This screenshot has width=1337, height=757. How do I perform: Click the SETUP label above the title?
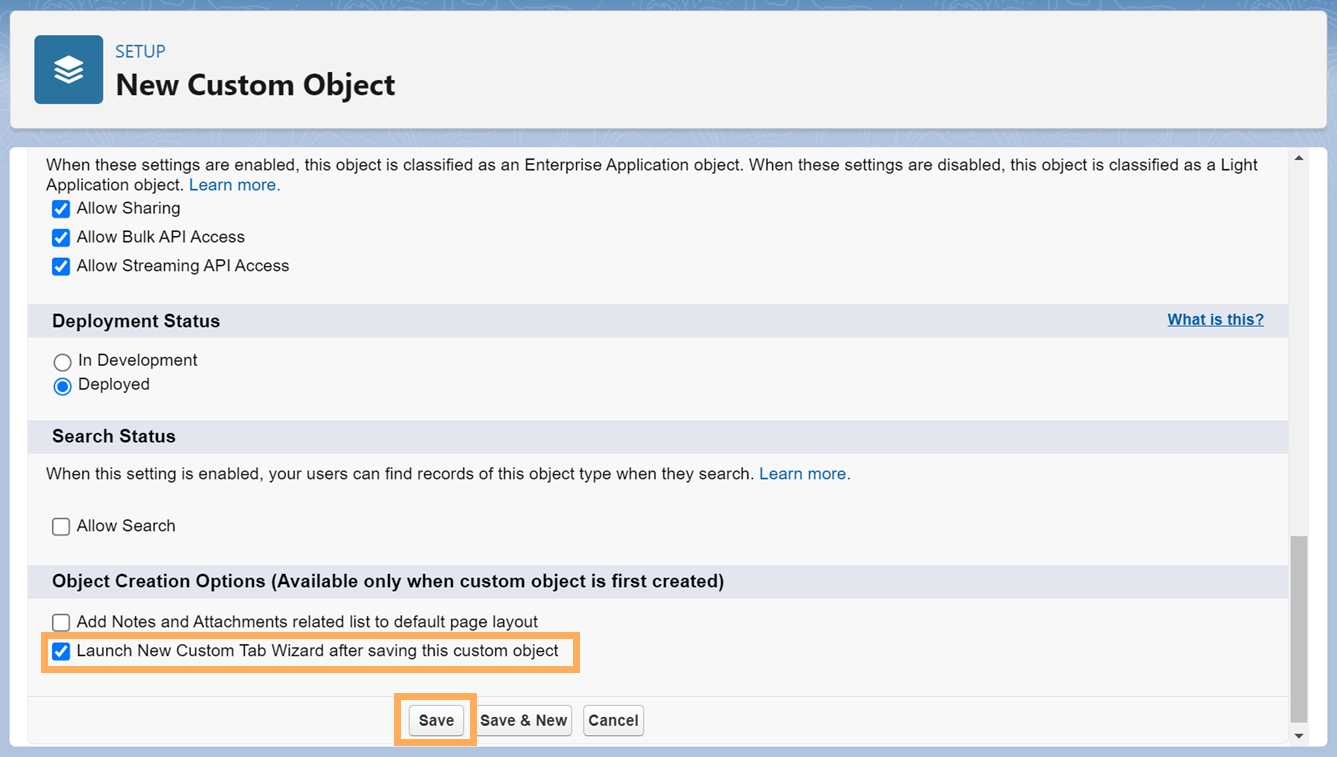[140, 52]
